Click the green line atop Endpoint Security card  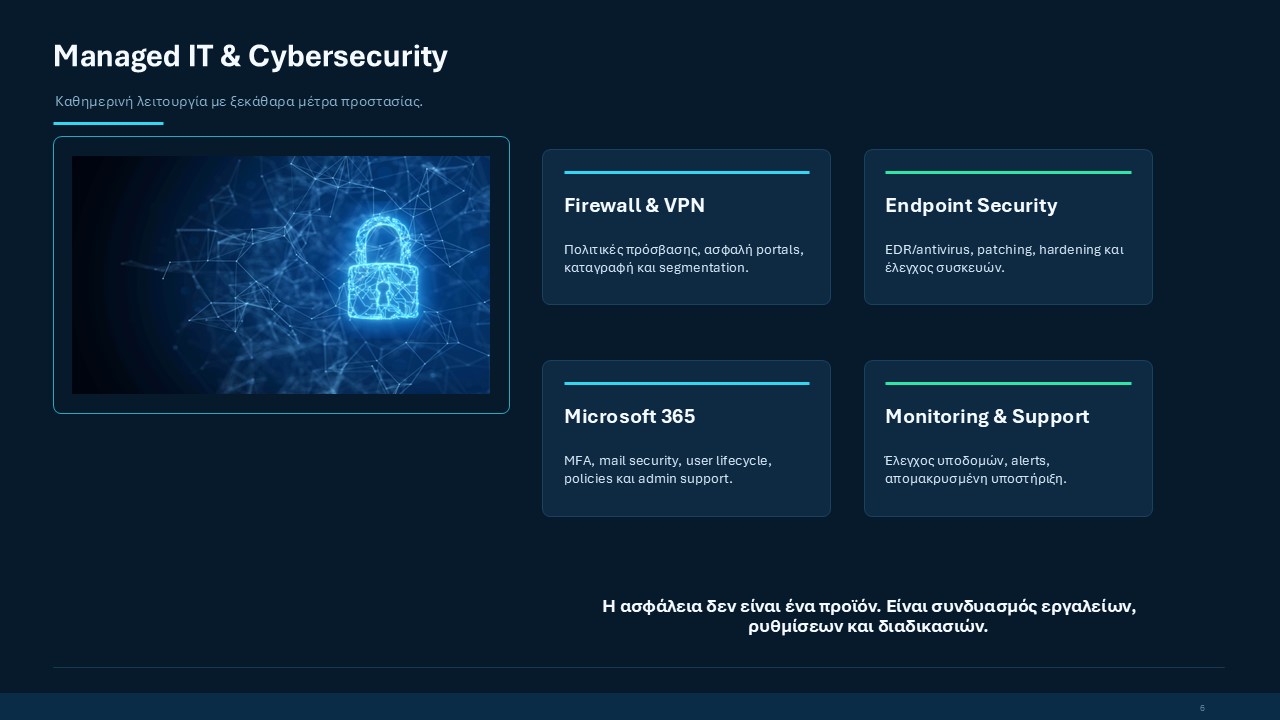1008,172
